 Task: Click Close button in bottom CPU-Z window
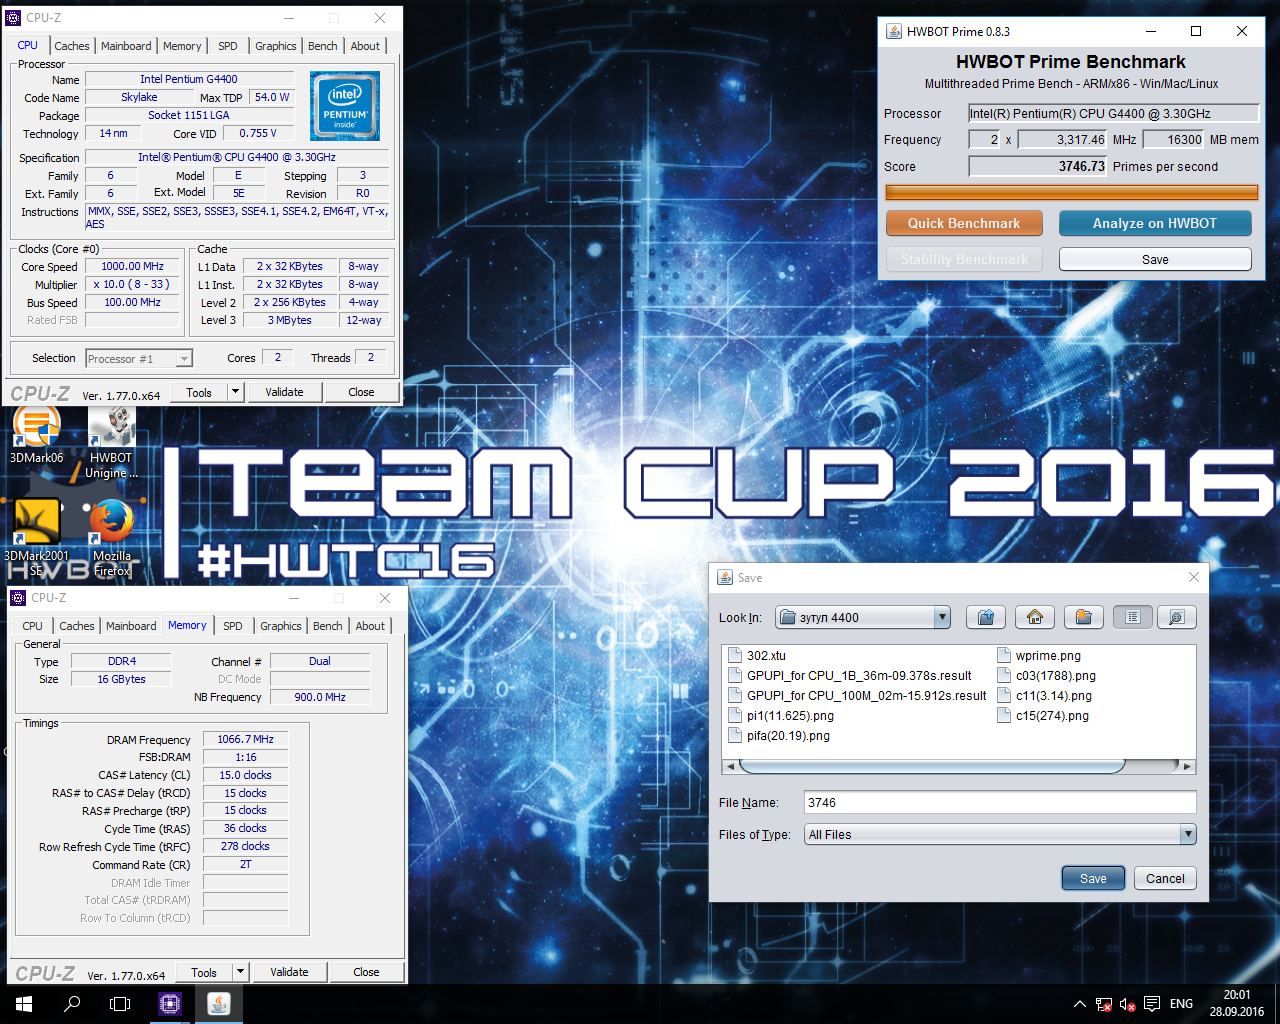click(x=366, y=972)
